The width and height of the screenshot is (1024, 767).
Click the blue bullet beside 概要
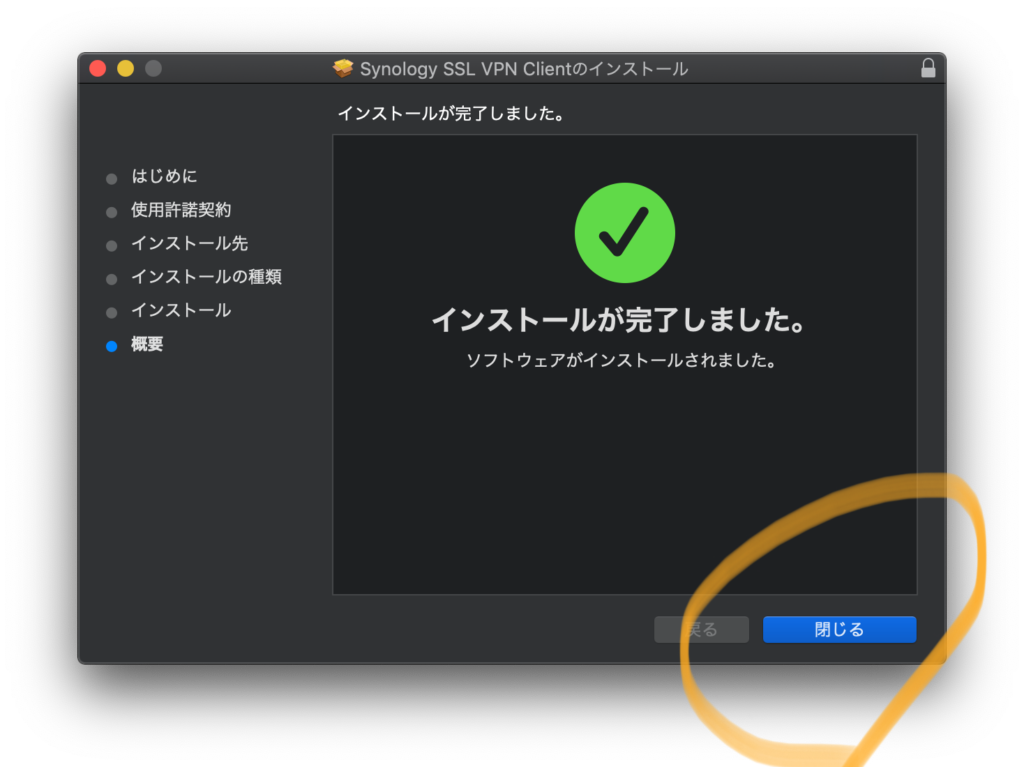(x=112, y=346)
